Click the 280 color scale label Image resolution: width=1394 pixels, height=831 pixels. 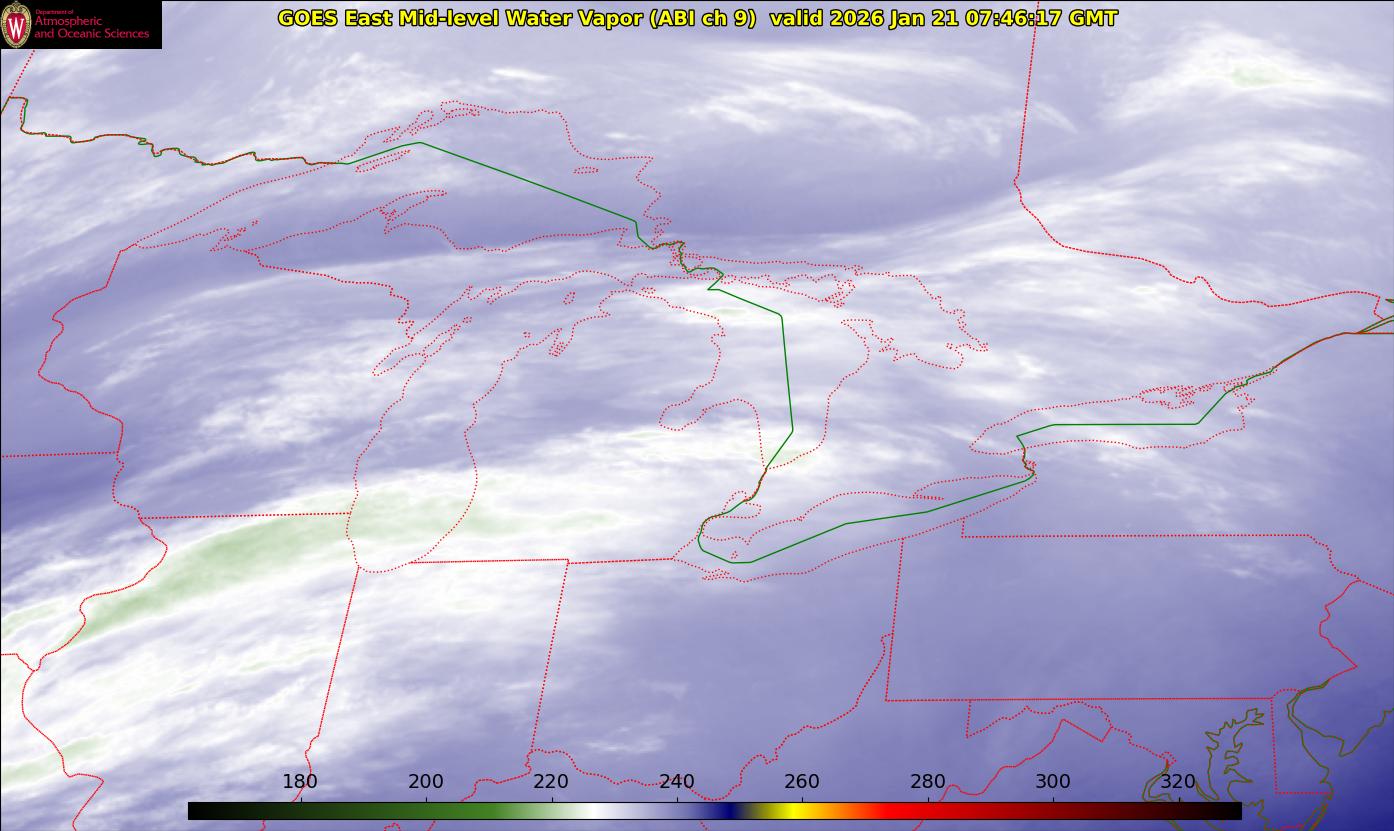(x=928, y=781)
